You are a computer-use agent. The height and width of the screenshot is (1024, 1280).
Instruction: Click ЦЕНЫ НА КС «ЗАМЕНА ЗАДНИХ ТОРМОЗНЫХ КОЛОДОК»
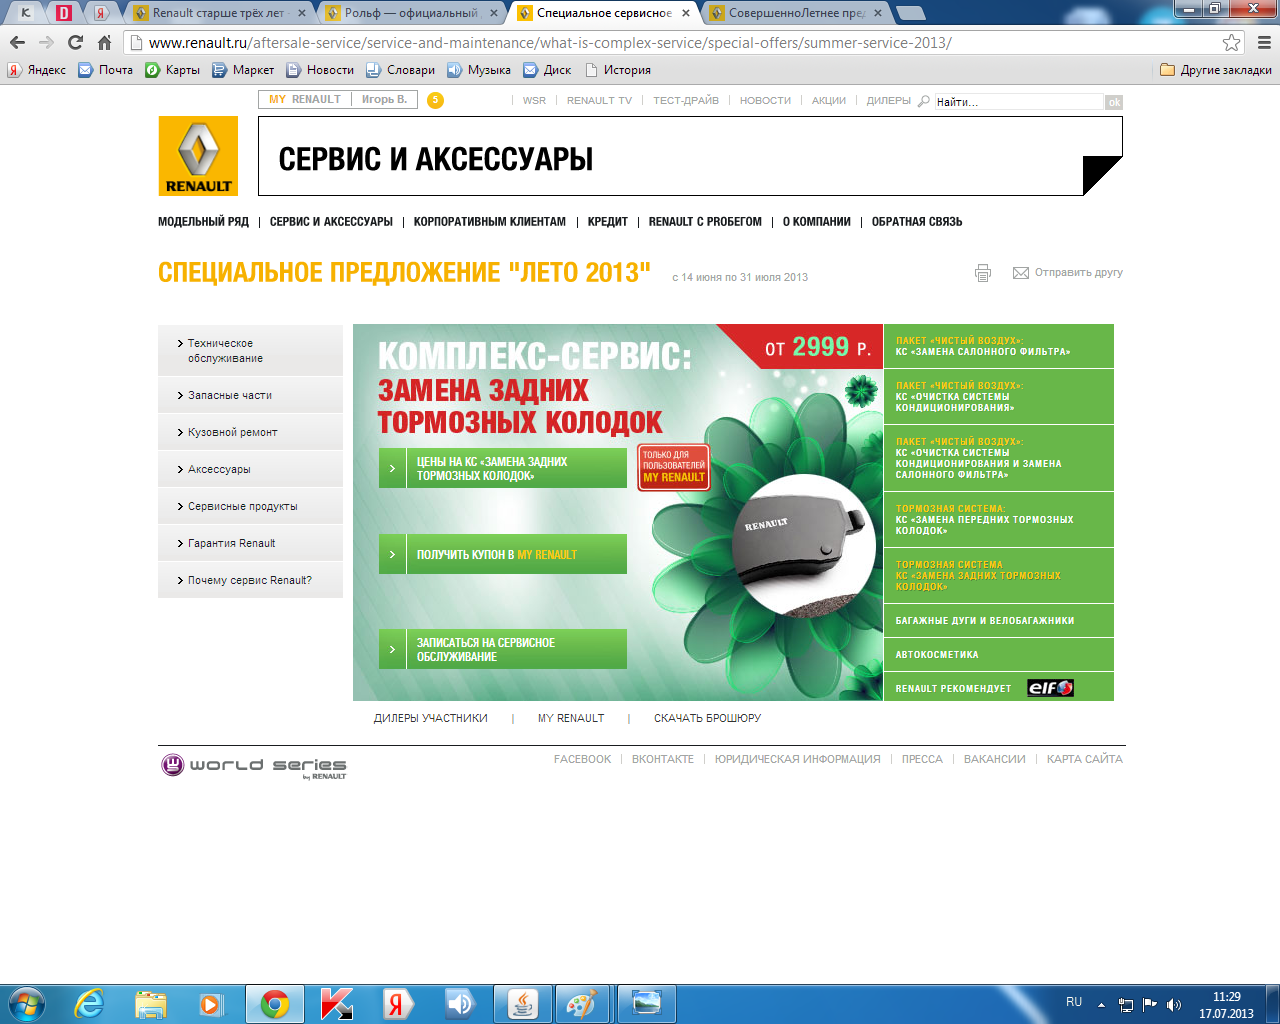tap(503, 468)
